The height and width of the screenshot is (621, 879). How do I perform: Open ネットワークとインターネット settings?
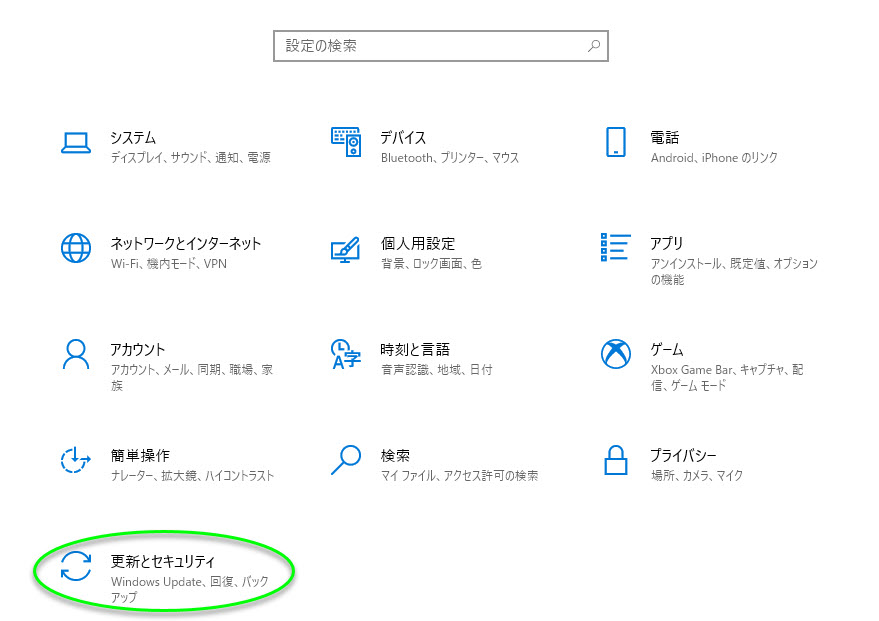(186, 243)
